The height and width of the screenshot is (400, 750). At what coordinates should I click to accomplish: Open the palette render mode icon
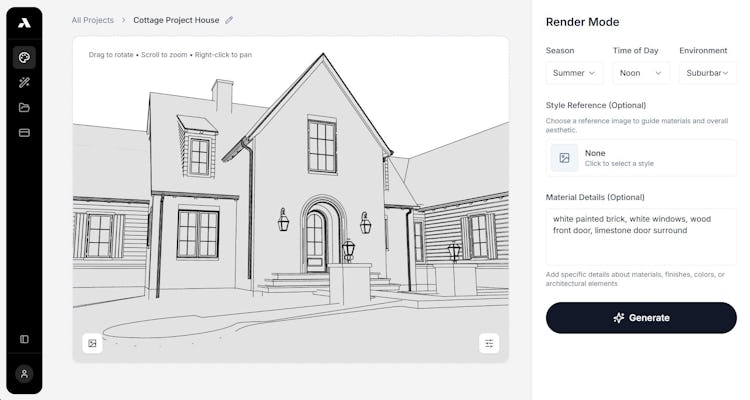point(24,57)
